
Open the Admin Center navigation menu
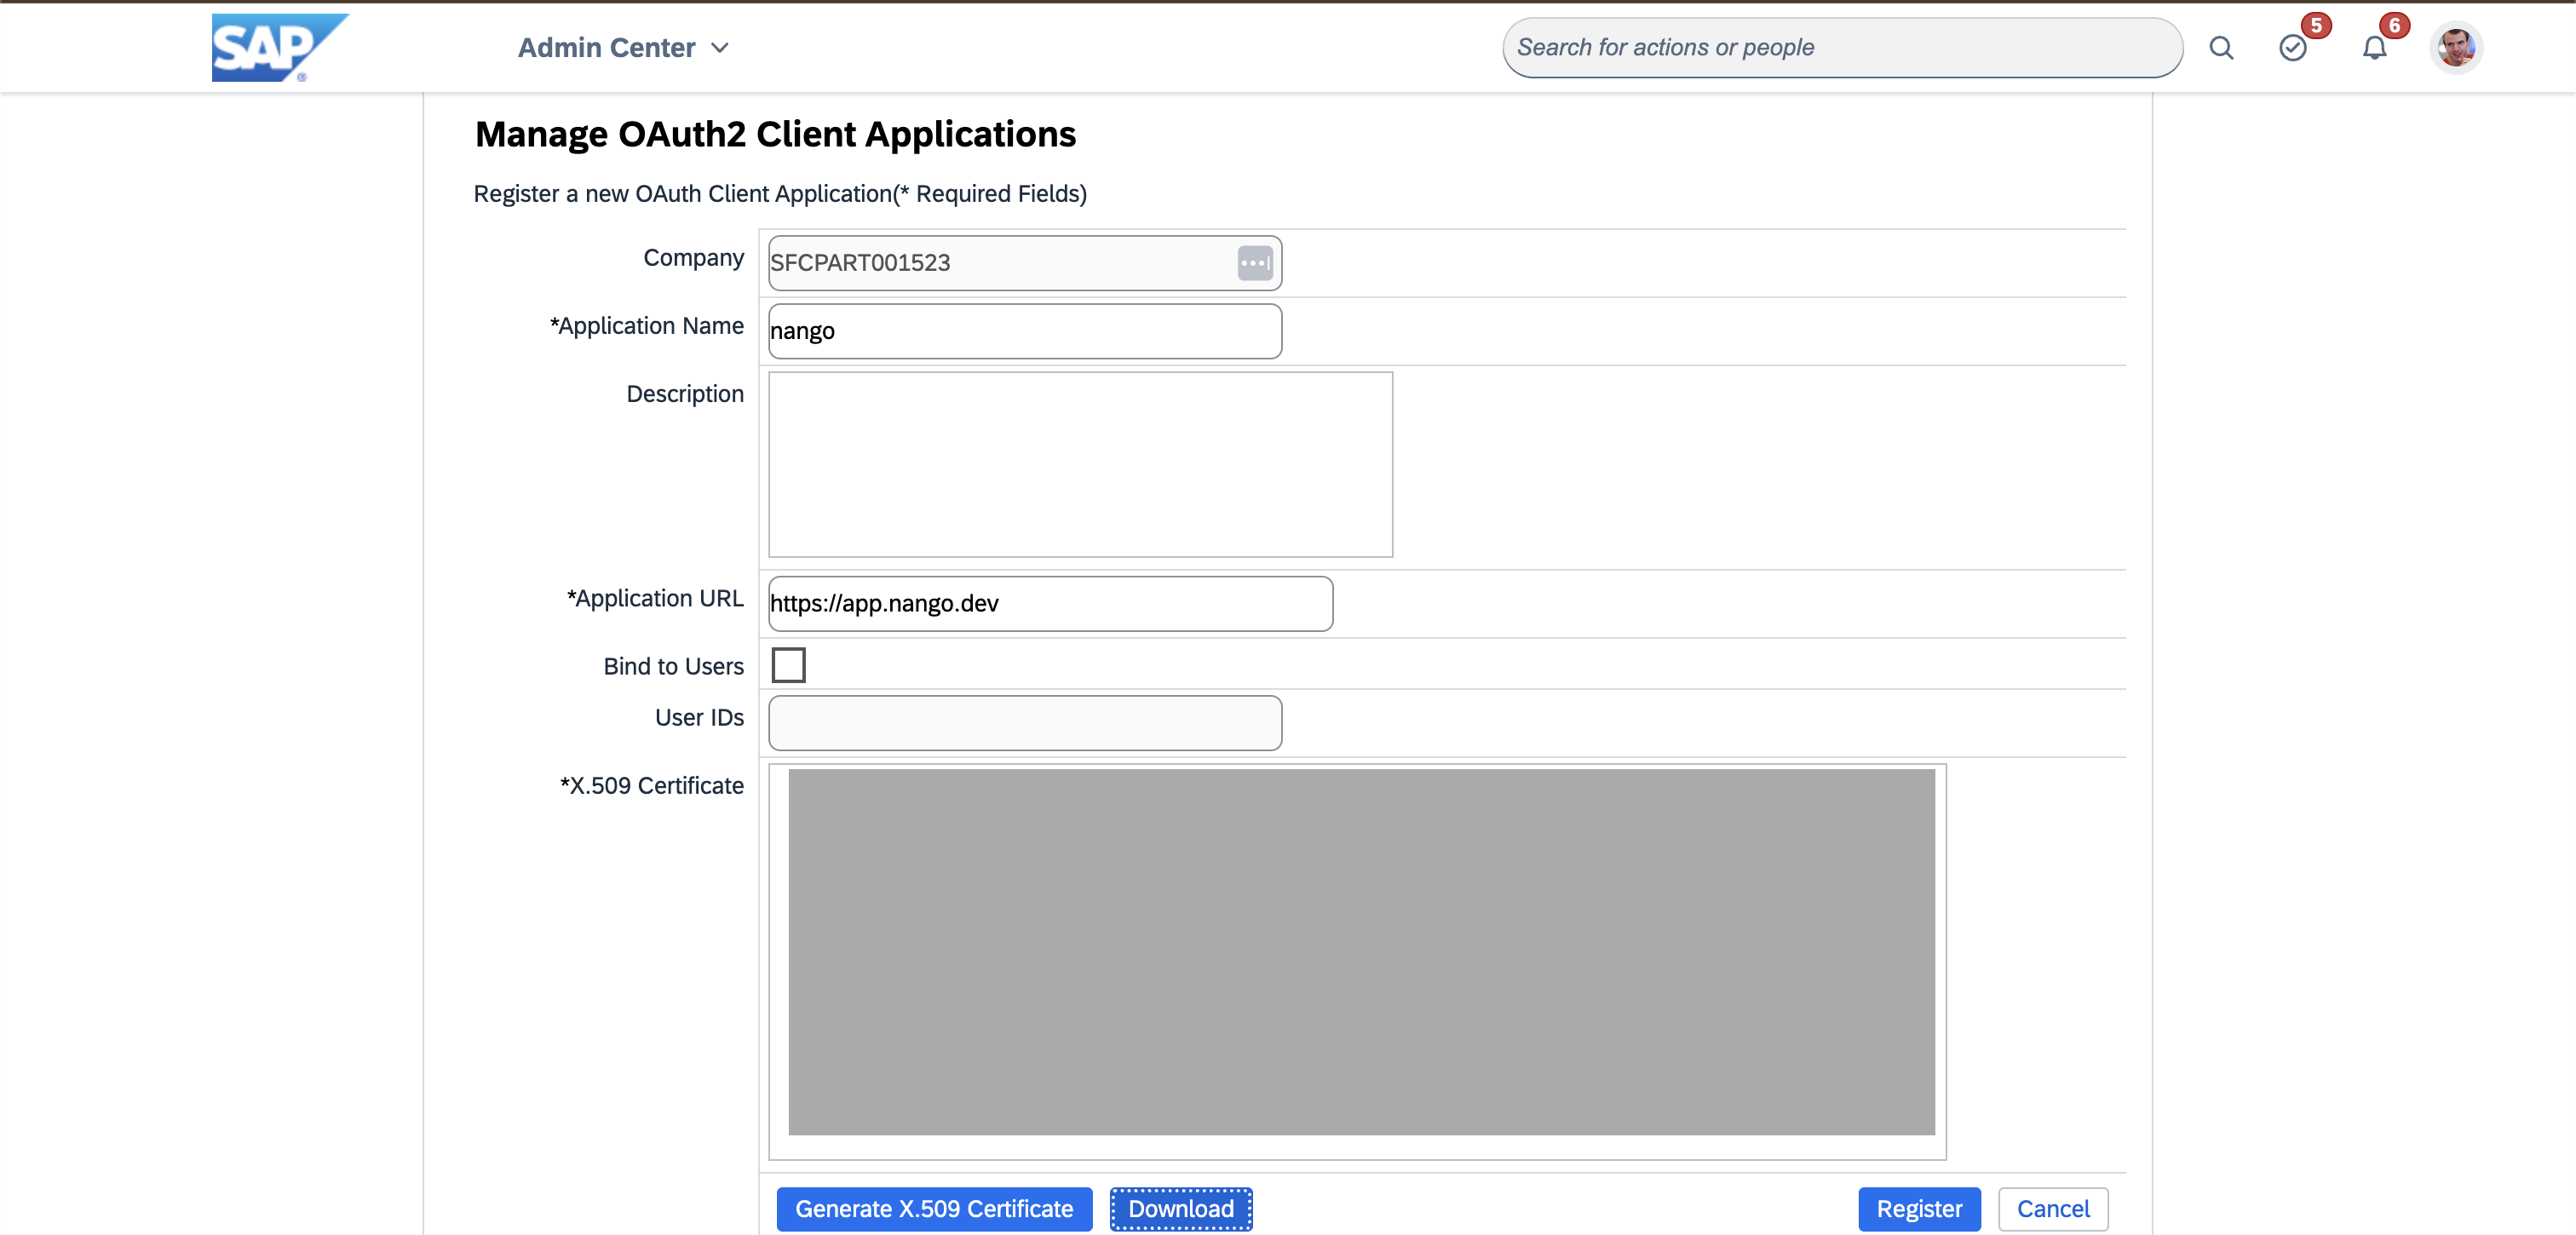pyautogui.click(x=623, y=48)
